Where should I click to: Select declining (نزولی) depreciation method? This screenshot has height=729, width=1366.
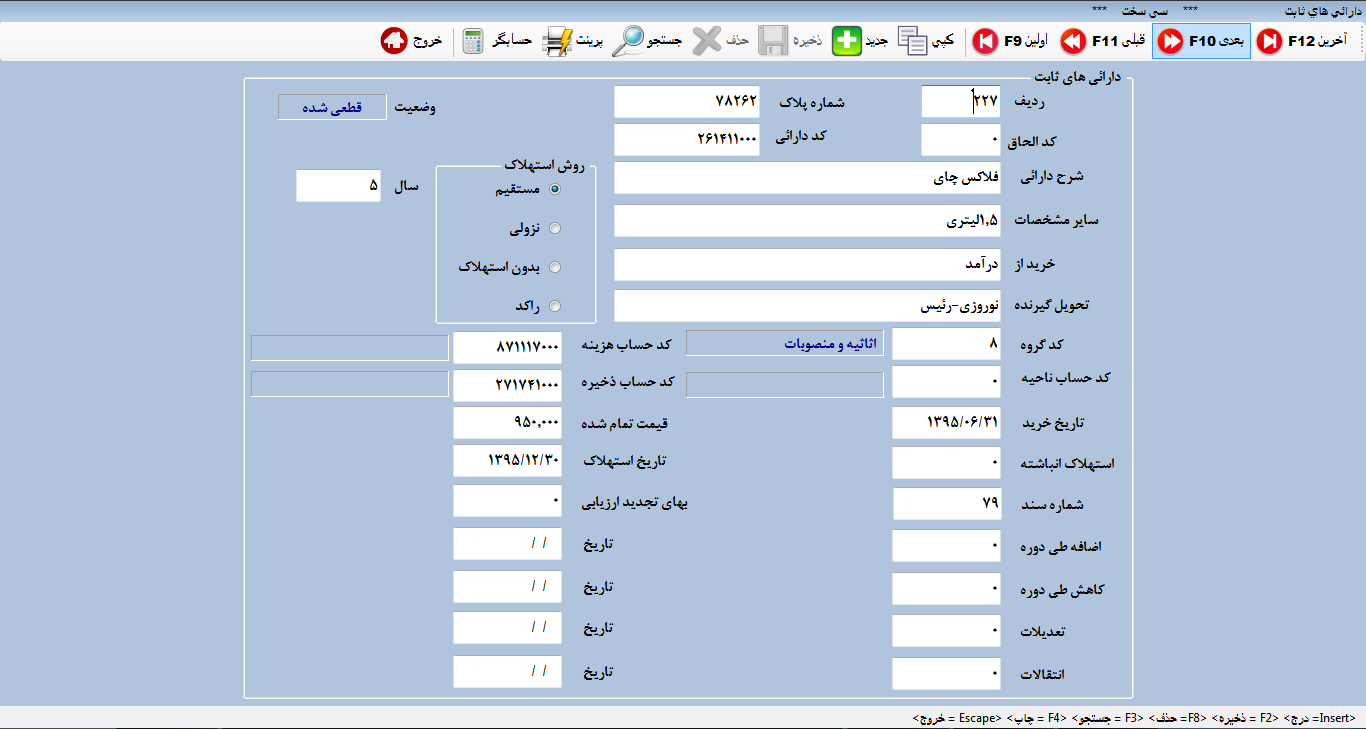555,228
